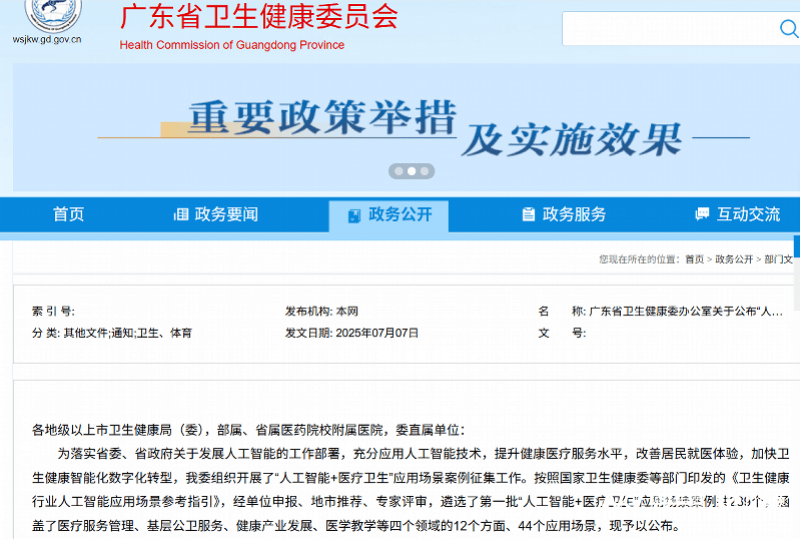Click the 广东省卫生健康委员会 site title
This screenshot has width=800, height=539.
click(258, 17)
